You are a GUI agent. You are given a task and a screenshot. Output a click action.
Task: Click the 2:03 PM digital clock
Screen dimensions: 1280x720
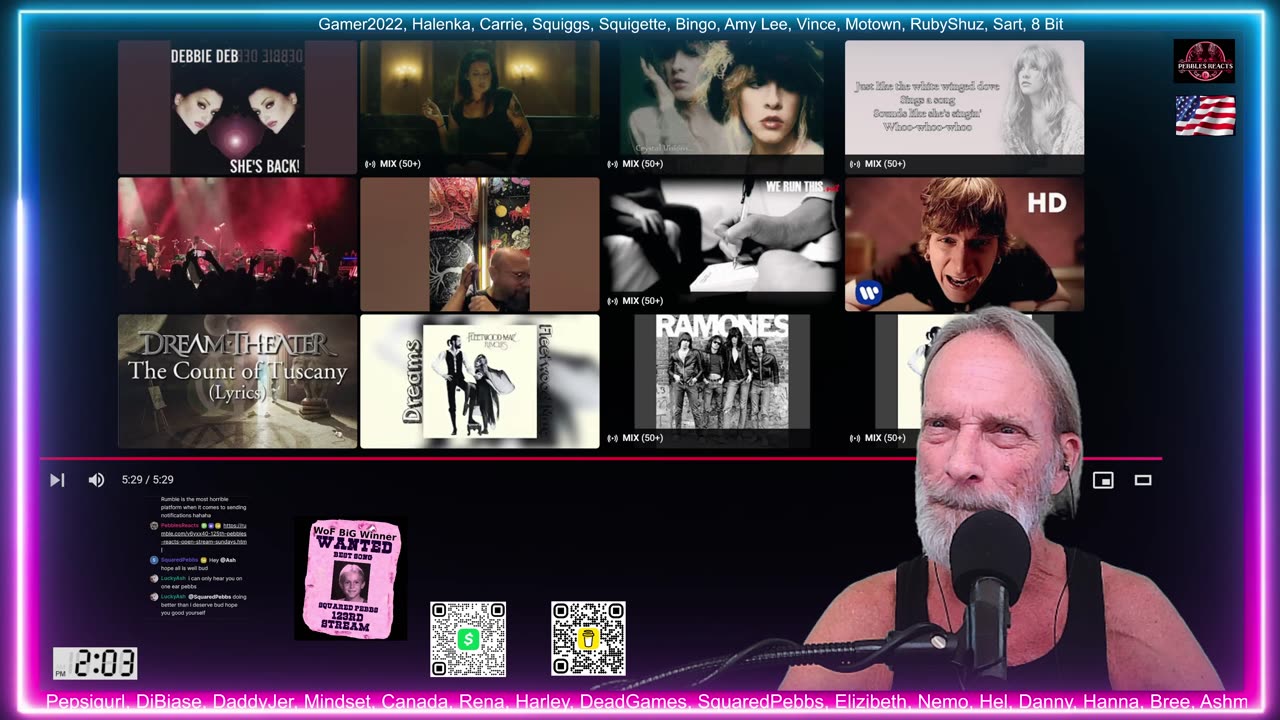click(95, 663)
